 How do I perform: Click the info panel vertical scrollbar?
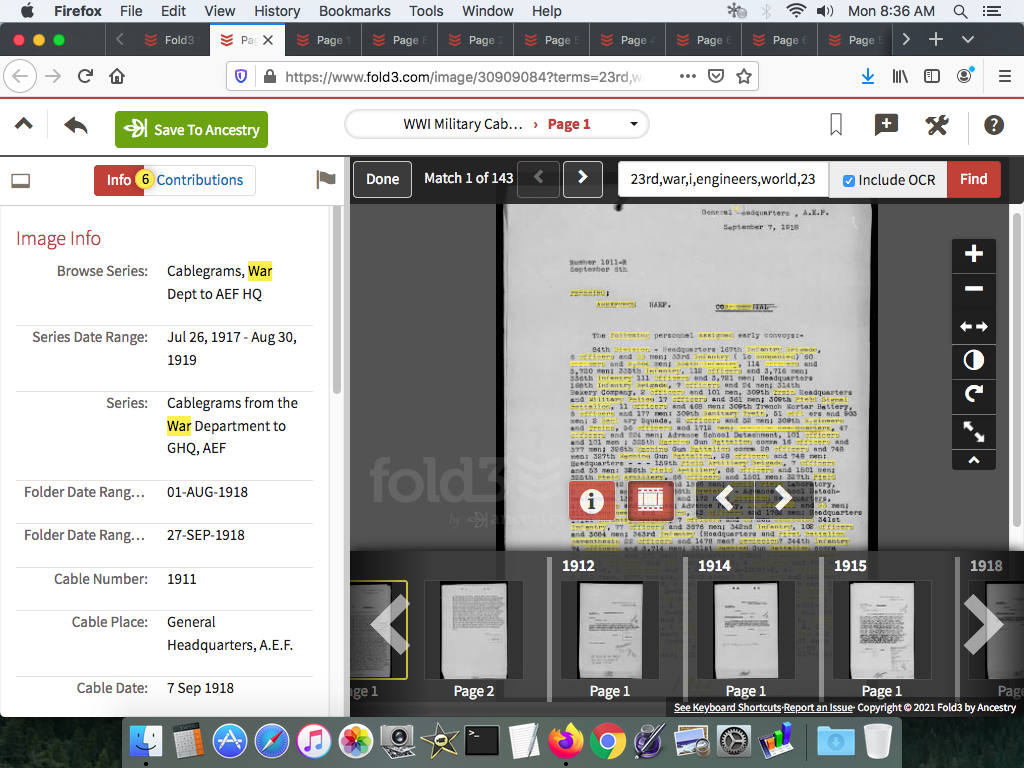(x=337, y=300)
